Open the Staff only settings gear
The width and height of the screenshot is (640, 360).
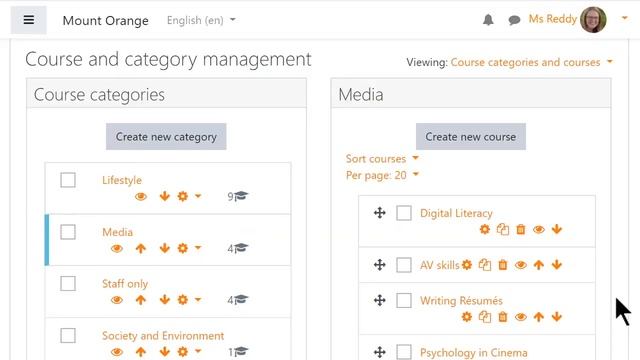[183, 300]
